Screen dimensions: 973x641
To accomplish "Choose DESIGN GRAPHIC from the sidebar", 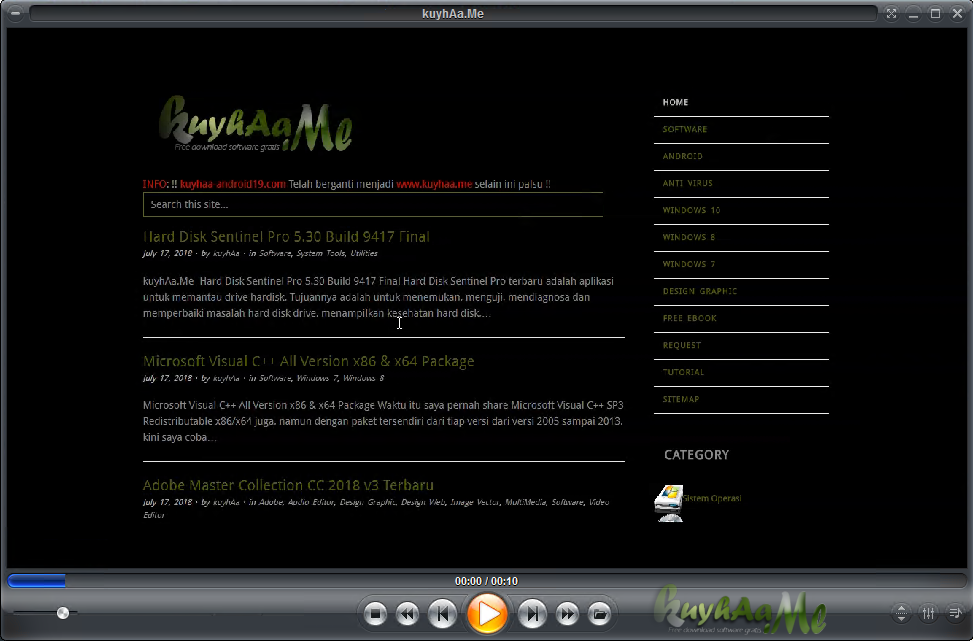I will (699, 291).
